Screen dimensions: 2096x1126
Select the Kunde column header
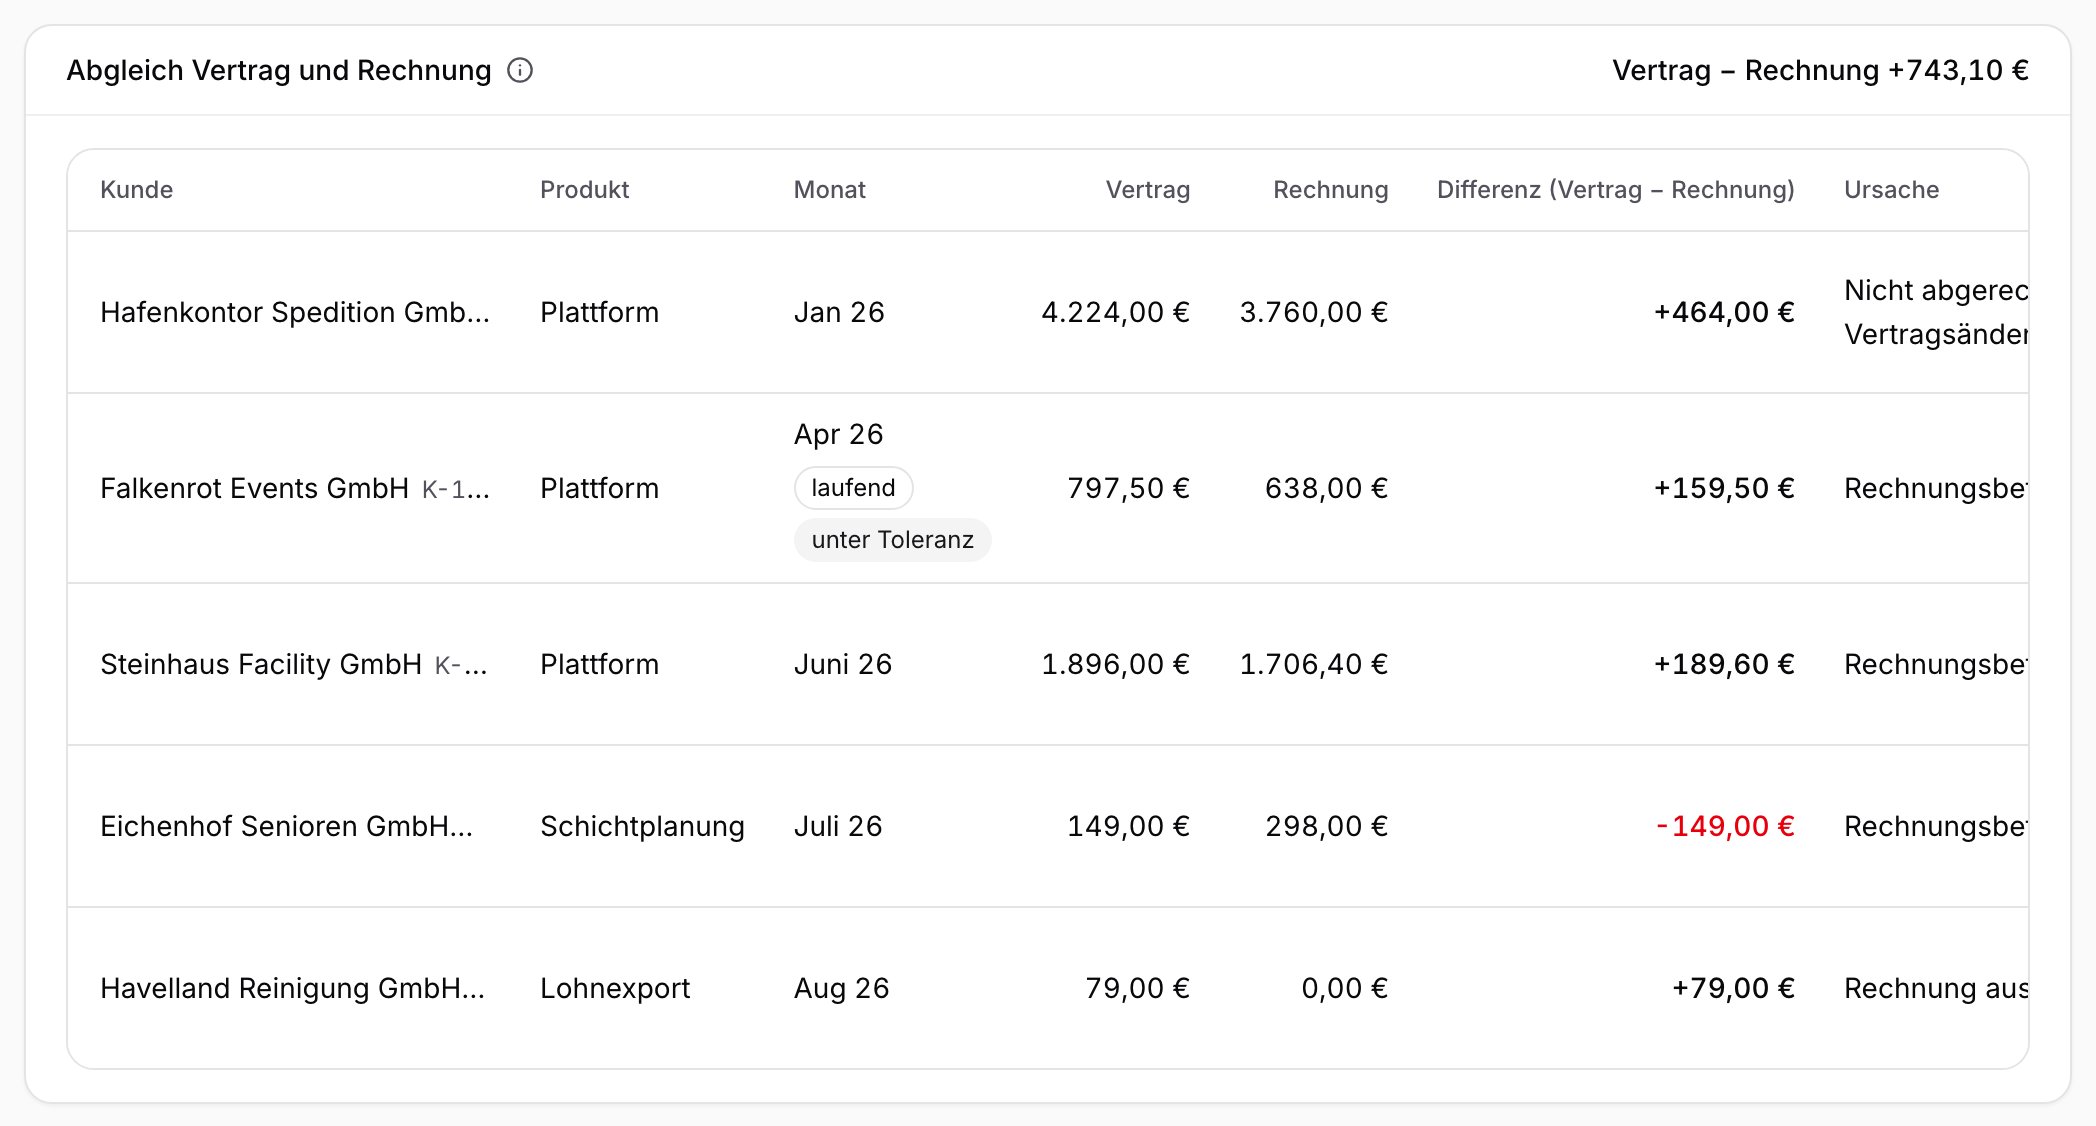tap(136, 190)
